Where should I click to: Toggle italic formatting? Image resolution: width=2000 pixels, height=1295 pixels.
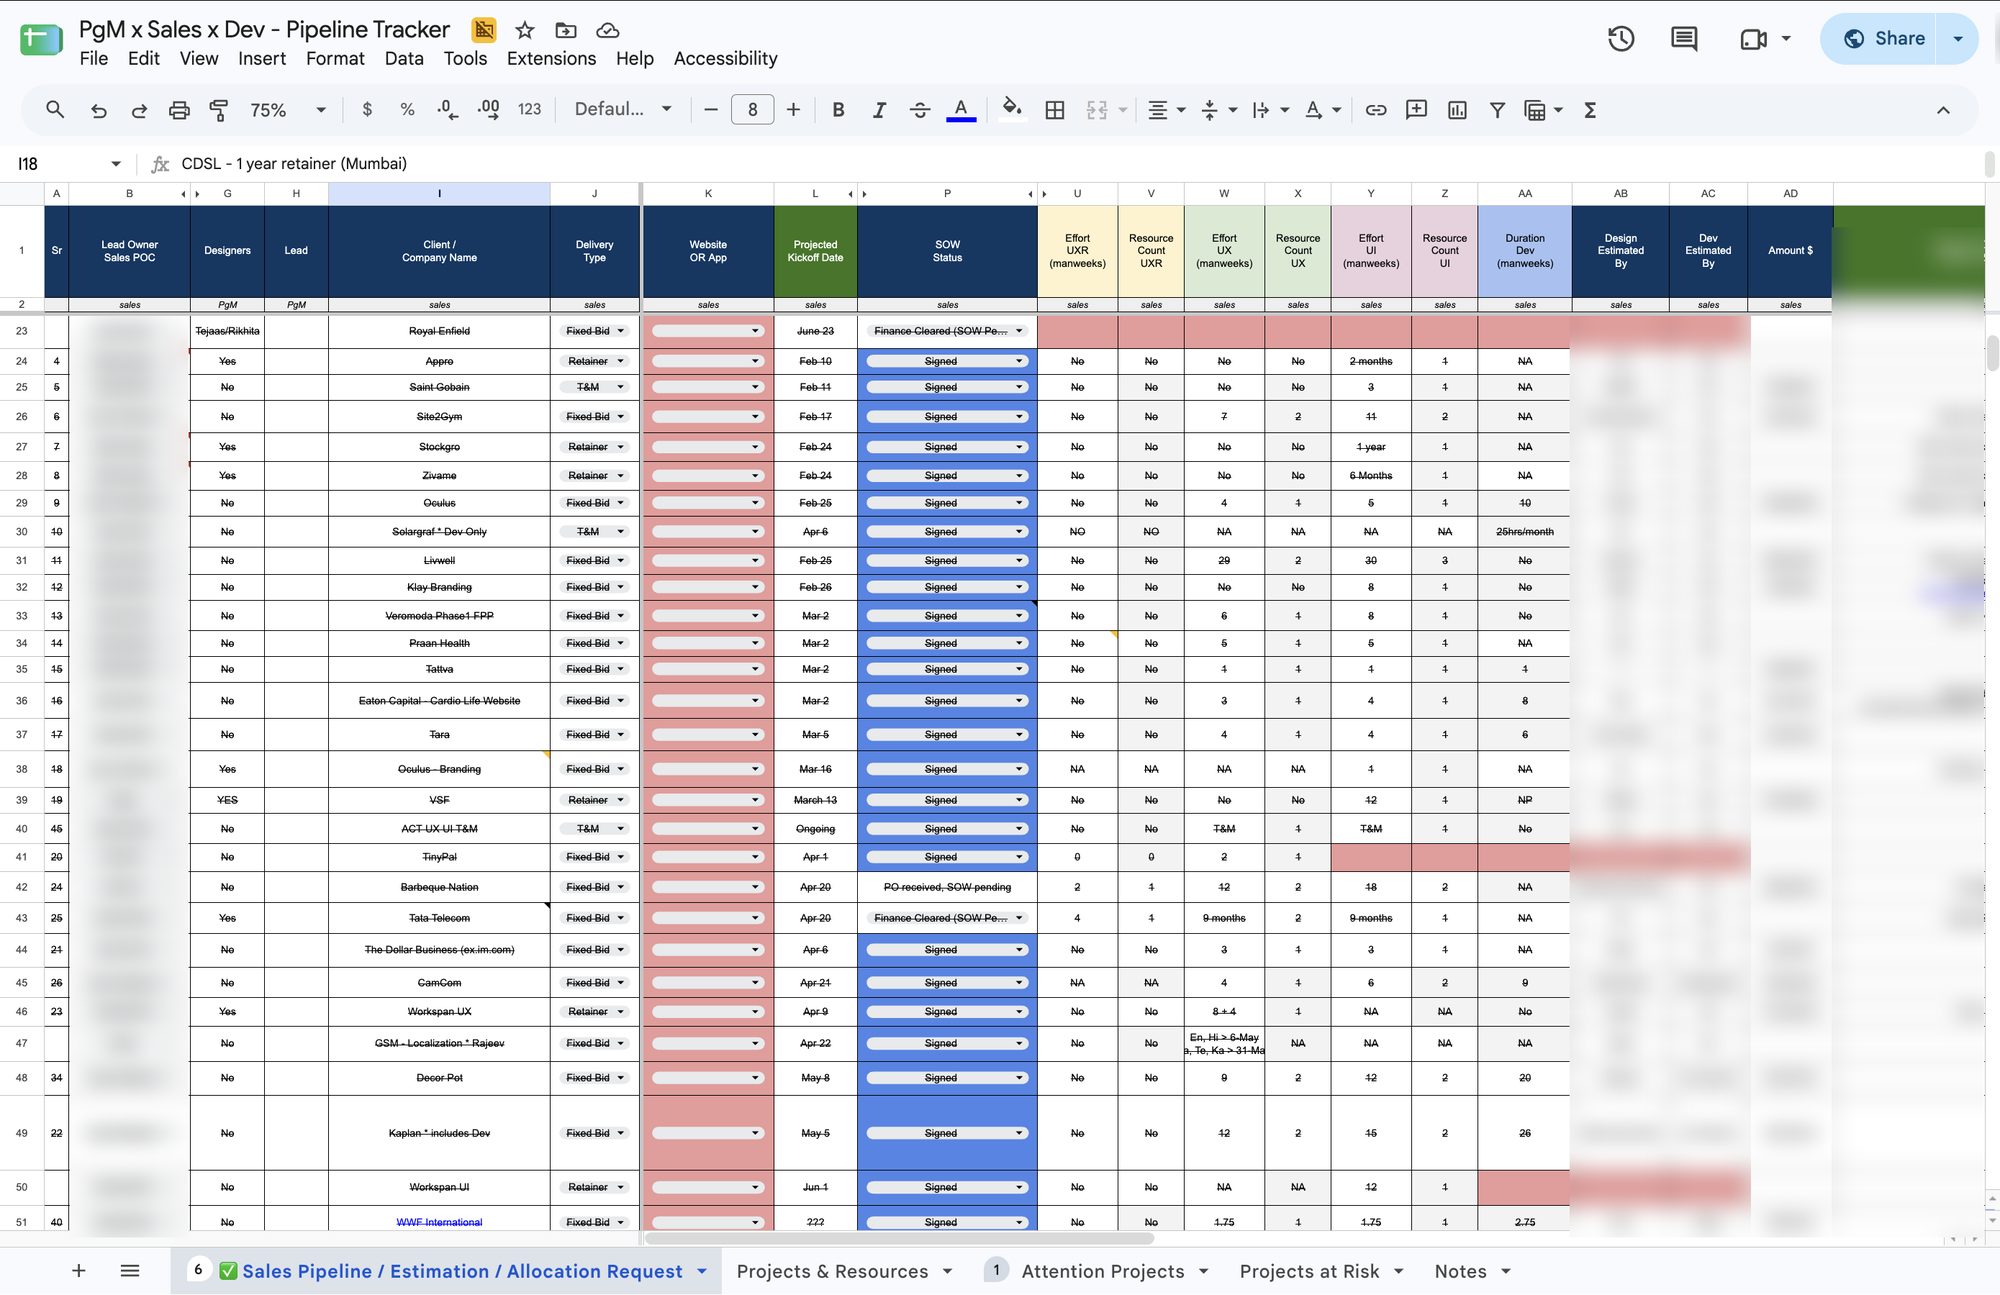[879, 110]
